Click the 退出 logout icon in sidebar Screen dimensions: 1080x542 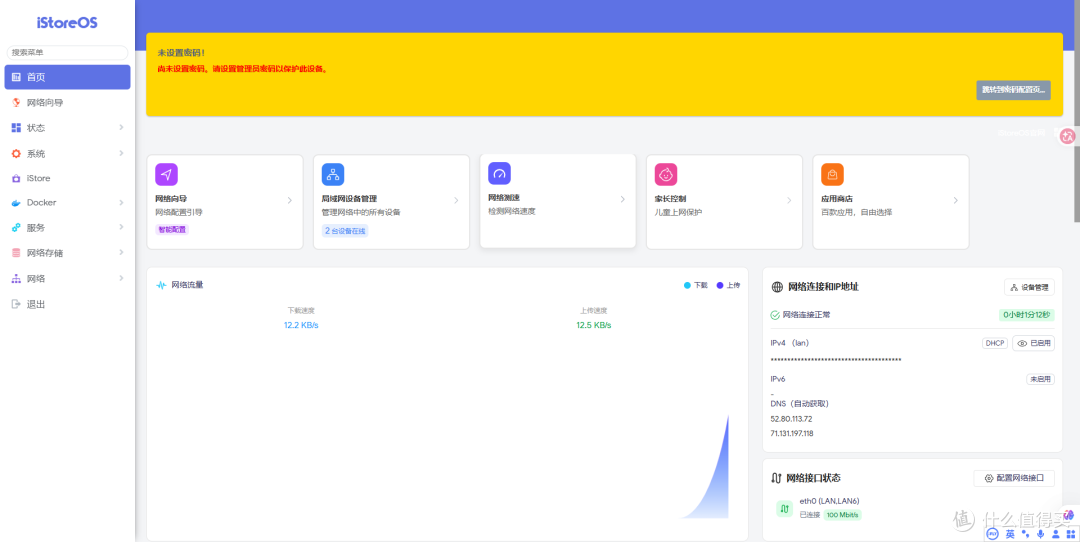(x=16, y=304)
